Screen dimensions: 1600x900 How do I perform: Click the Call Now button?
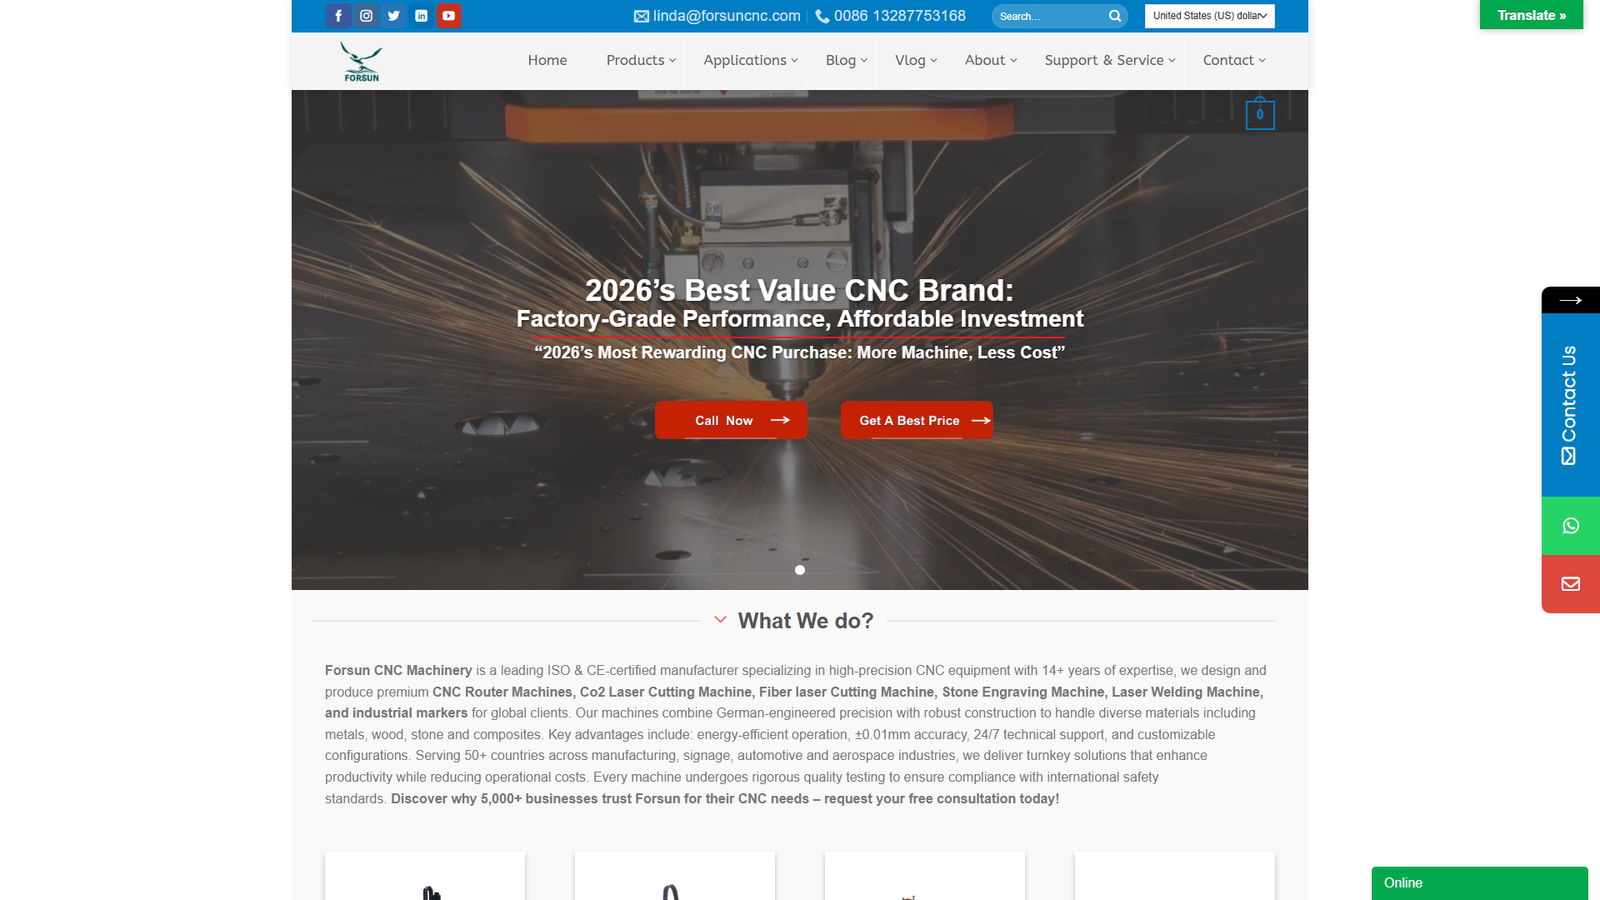click(x=731, y=420)
